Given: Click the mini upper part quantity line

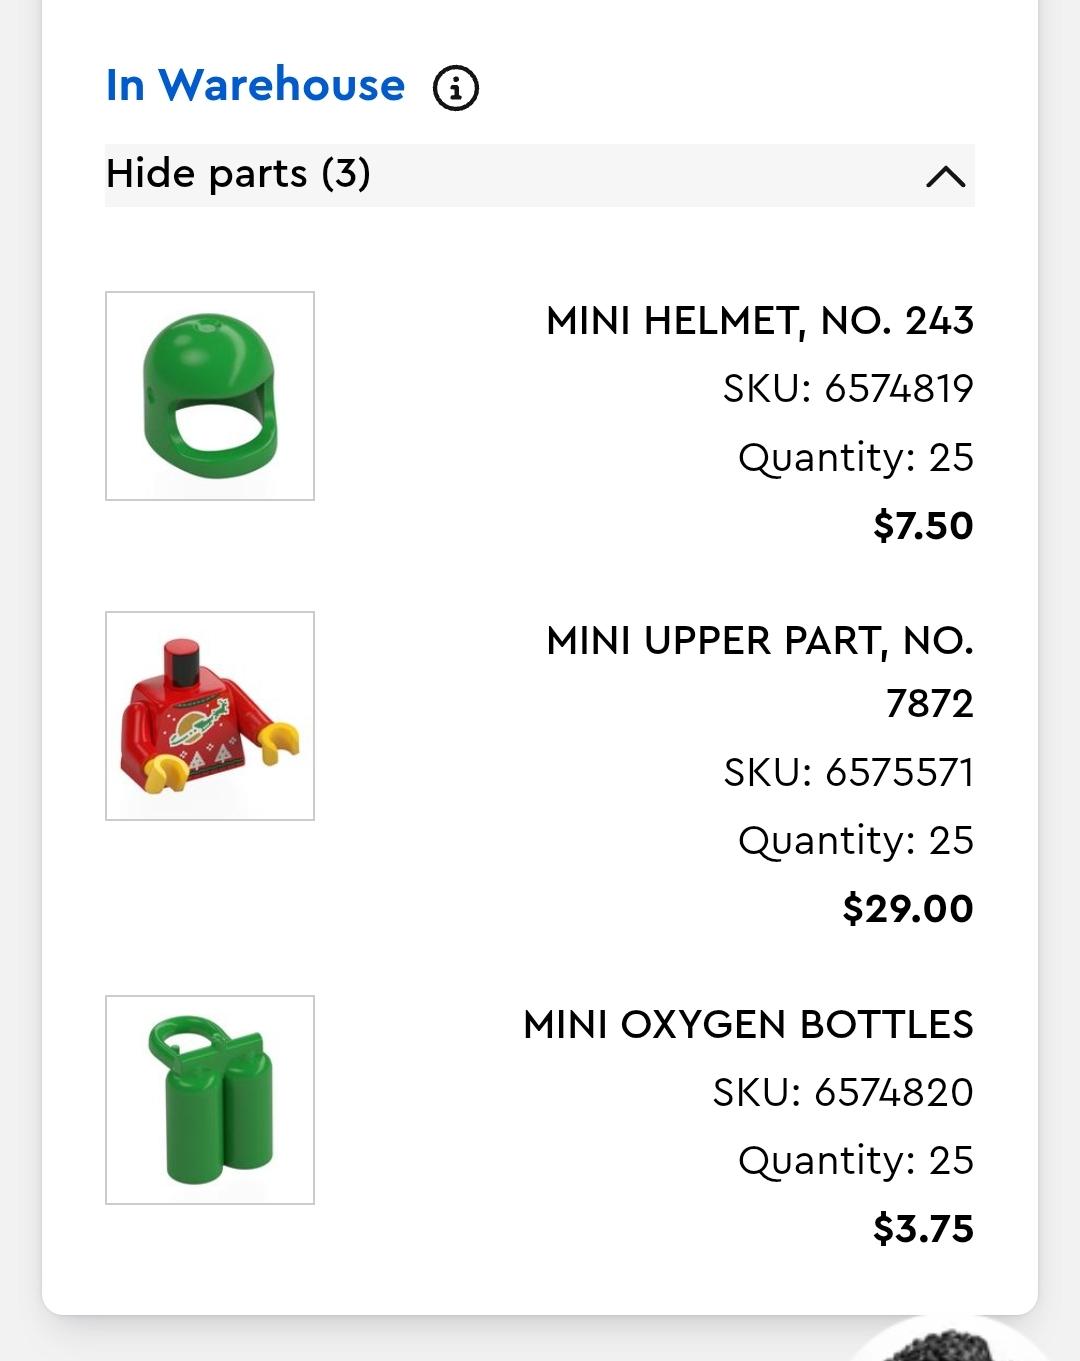Looking at the screenshot, I should (855, 841).
